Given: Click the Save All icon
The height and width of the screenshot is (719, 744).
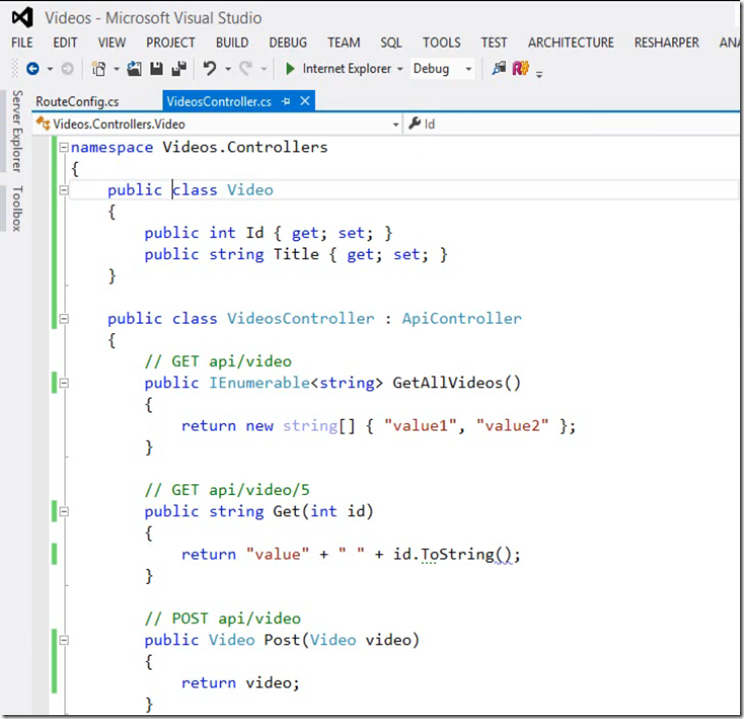Looking at the screenshot, I should click(179, 69).
